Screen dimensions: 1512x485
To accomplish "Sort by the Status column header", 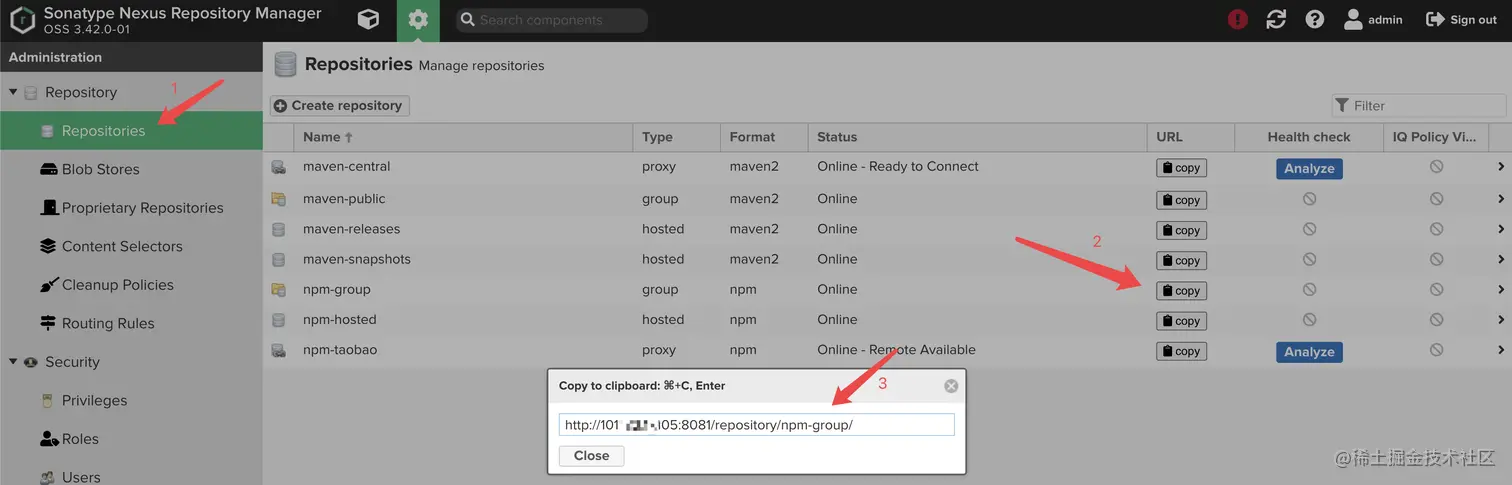I will (x=977, y=137).
